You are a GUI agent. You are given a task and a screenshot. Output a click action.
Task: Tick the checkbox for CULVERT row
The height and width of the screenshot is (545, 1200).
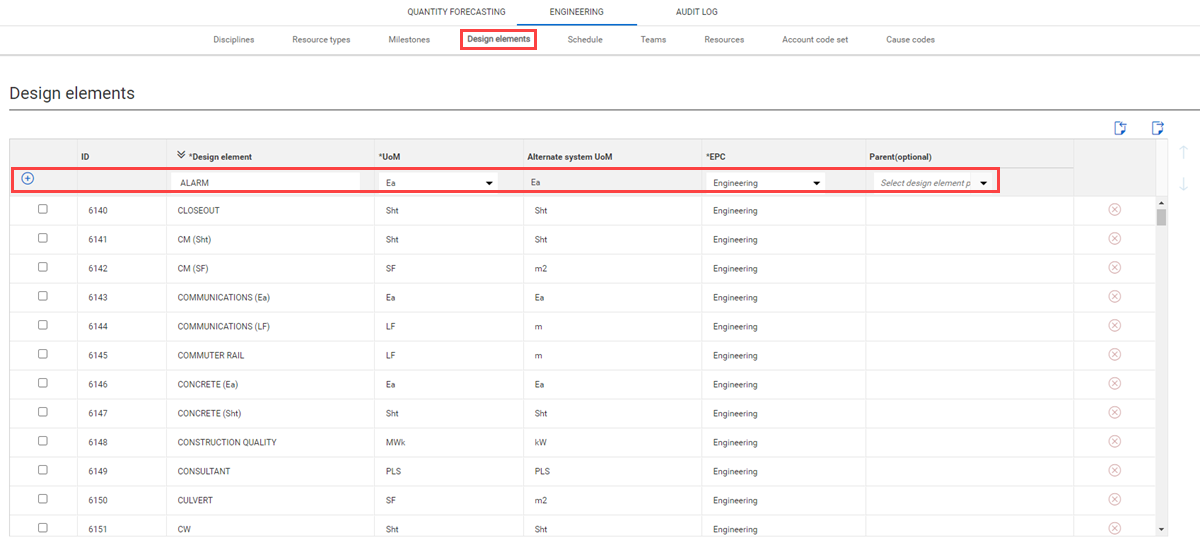pos(42,500)
